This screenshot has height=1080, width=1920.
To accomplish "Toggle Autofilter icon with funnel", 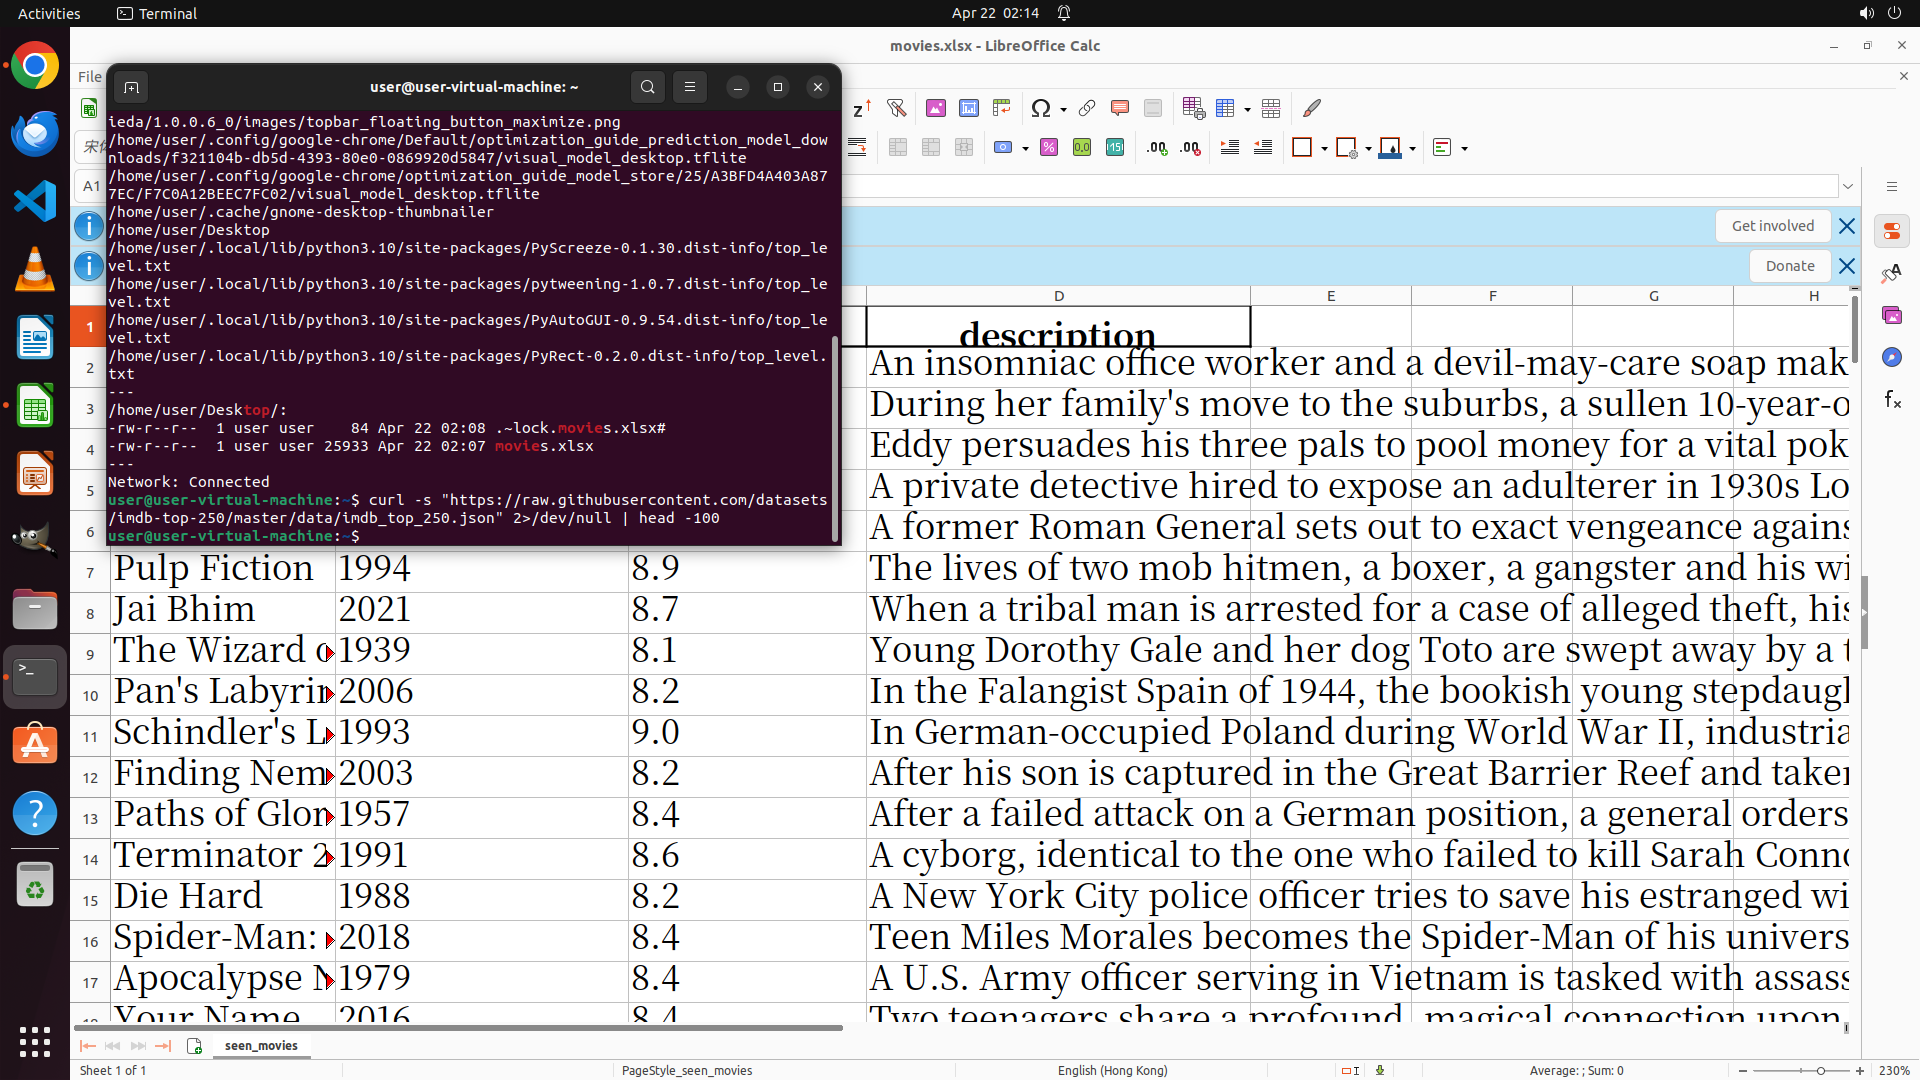I will pyautogui.click(x=896, y=108).
